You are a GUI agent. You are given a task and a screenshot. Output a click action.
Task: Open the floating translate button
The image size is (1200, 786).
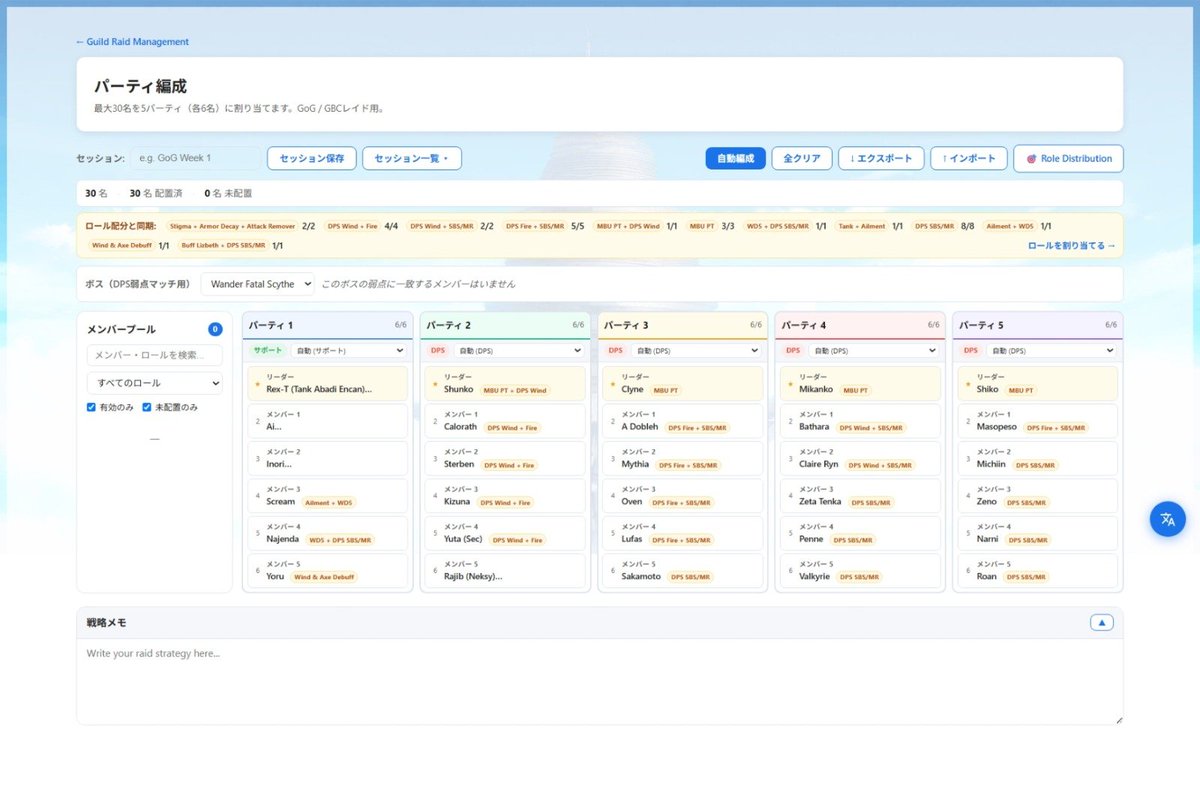pyautogui.click(x=1167, y=519)
